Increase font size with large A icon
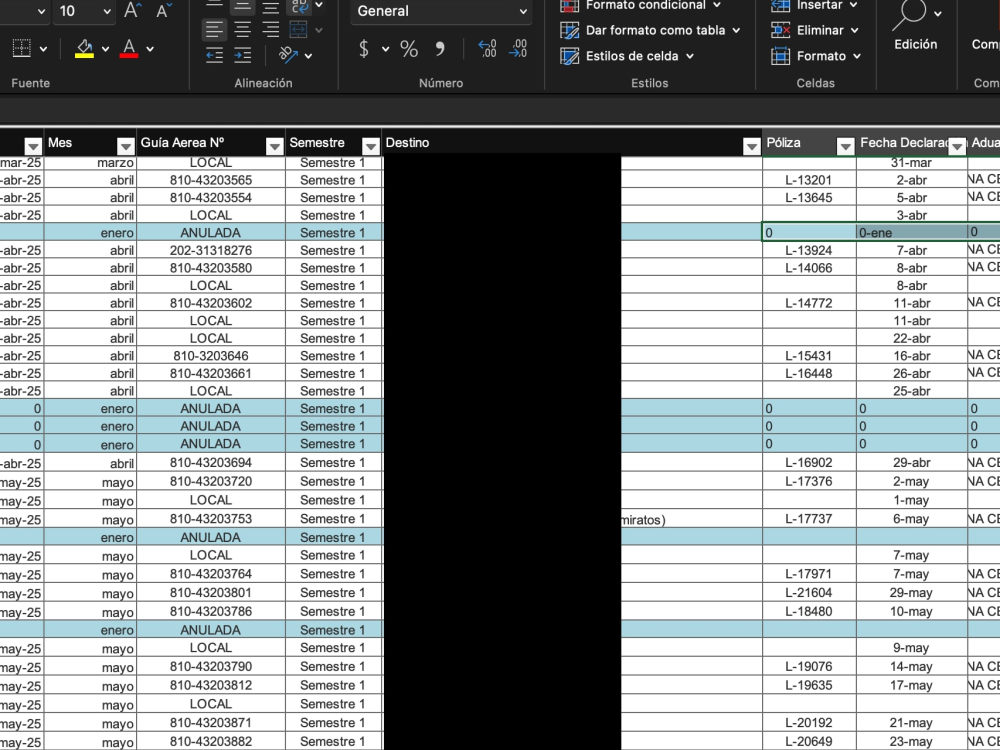The image size is (1000, 750). (x=131, y=10)
